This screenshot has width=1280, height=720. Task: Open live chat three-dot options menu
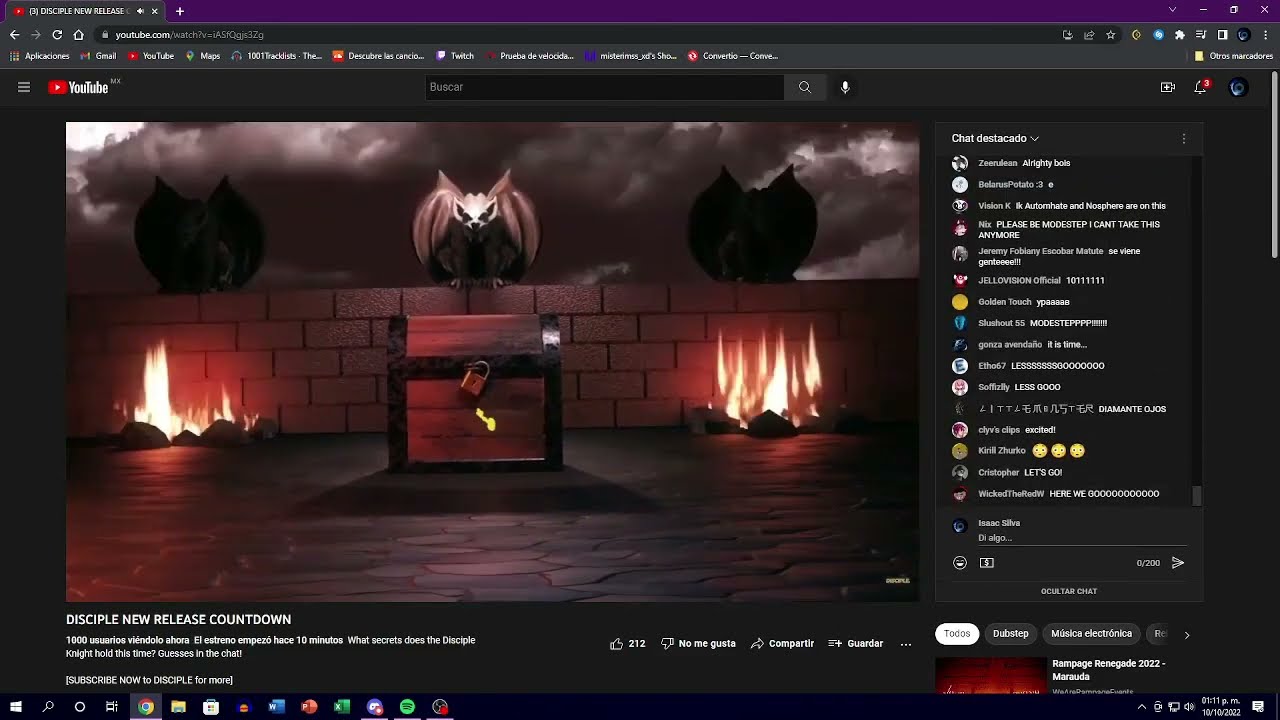[x=1184, y=138]
